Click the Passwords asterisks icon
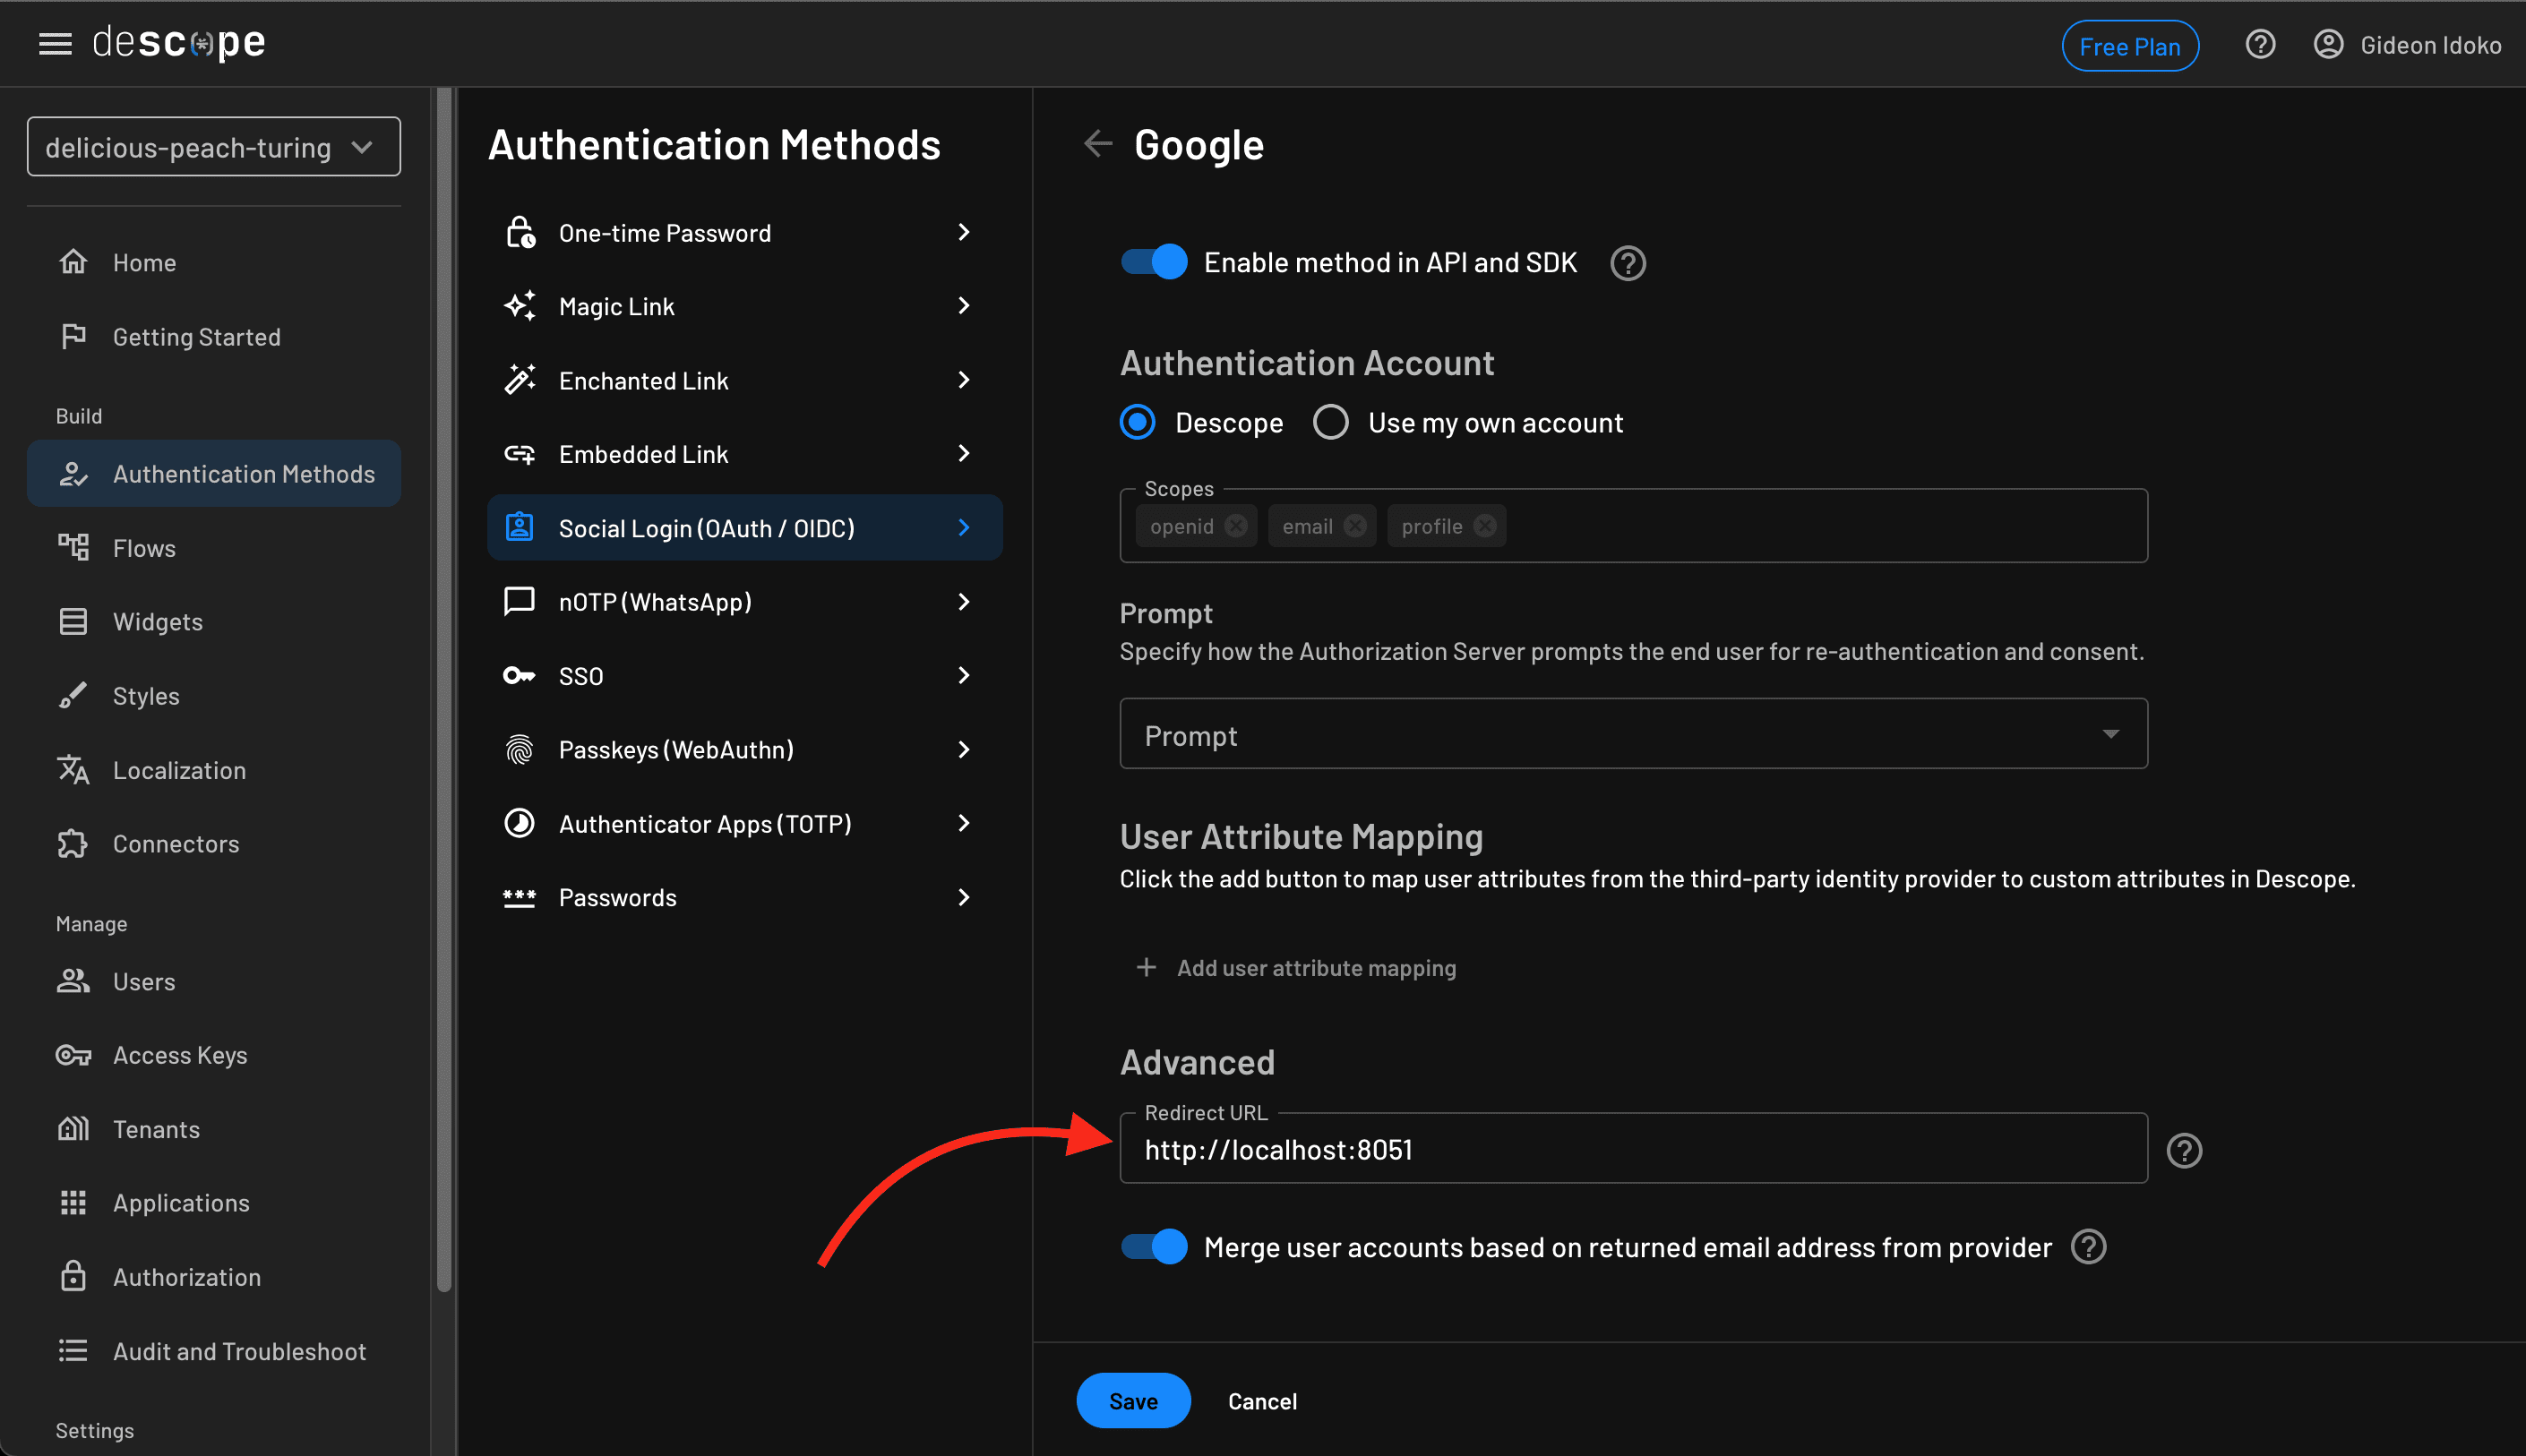 pyautogui.click(x=520, y=897)
